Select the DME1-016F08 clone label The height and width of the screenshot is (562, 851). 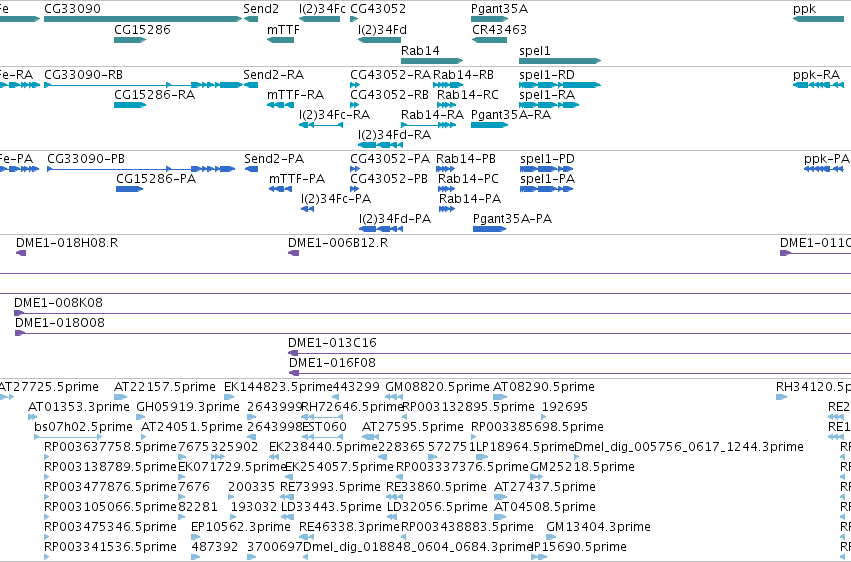332,362
